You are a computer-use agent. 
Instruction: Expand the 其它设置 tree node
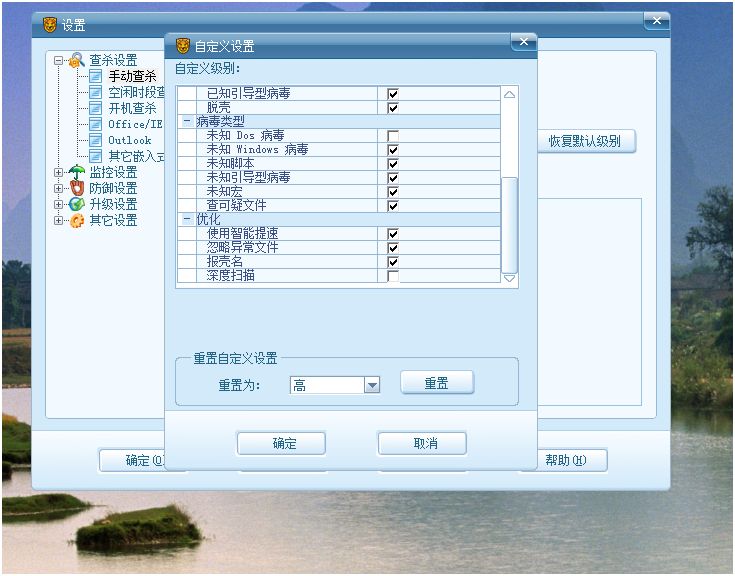tap(58, 220)
